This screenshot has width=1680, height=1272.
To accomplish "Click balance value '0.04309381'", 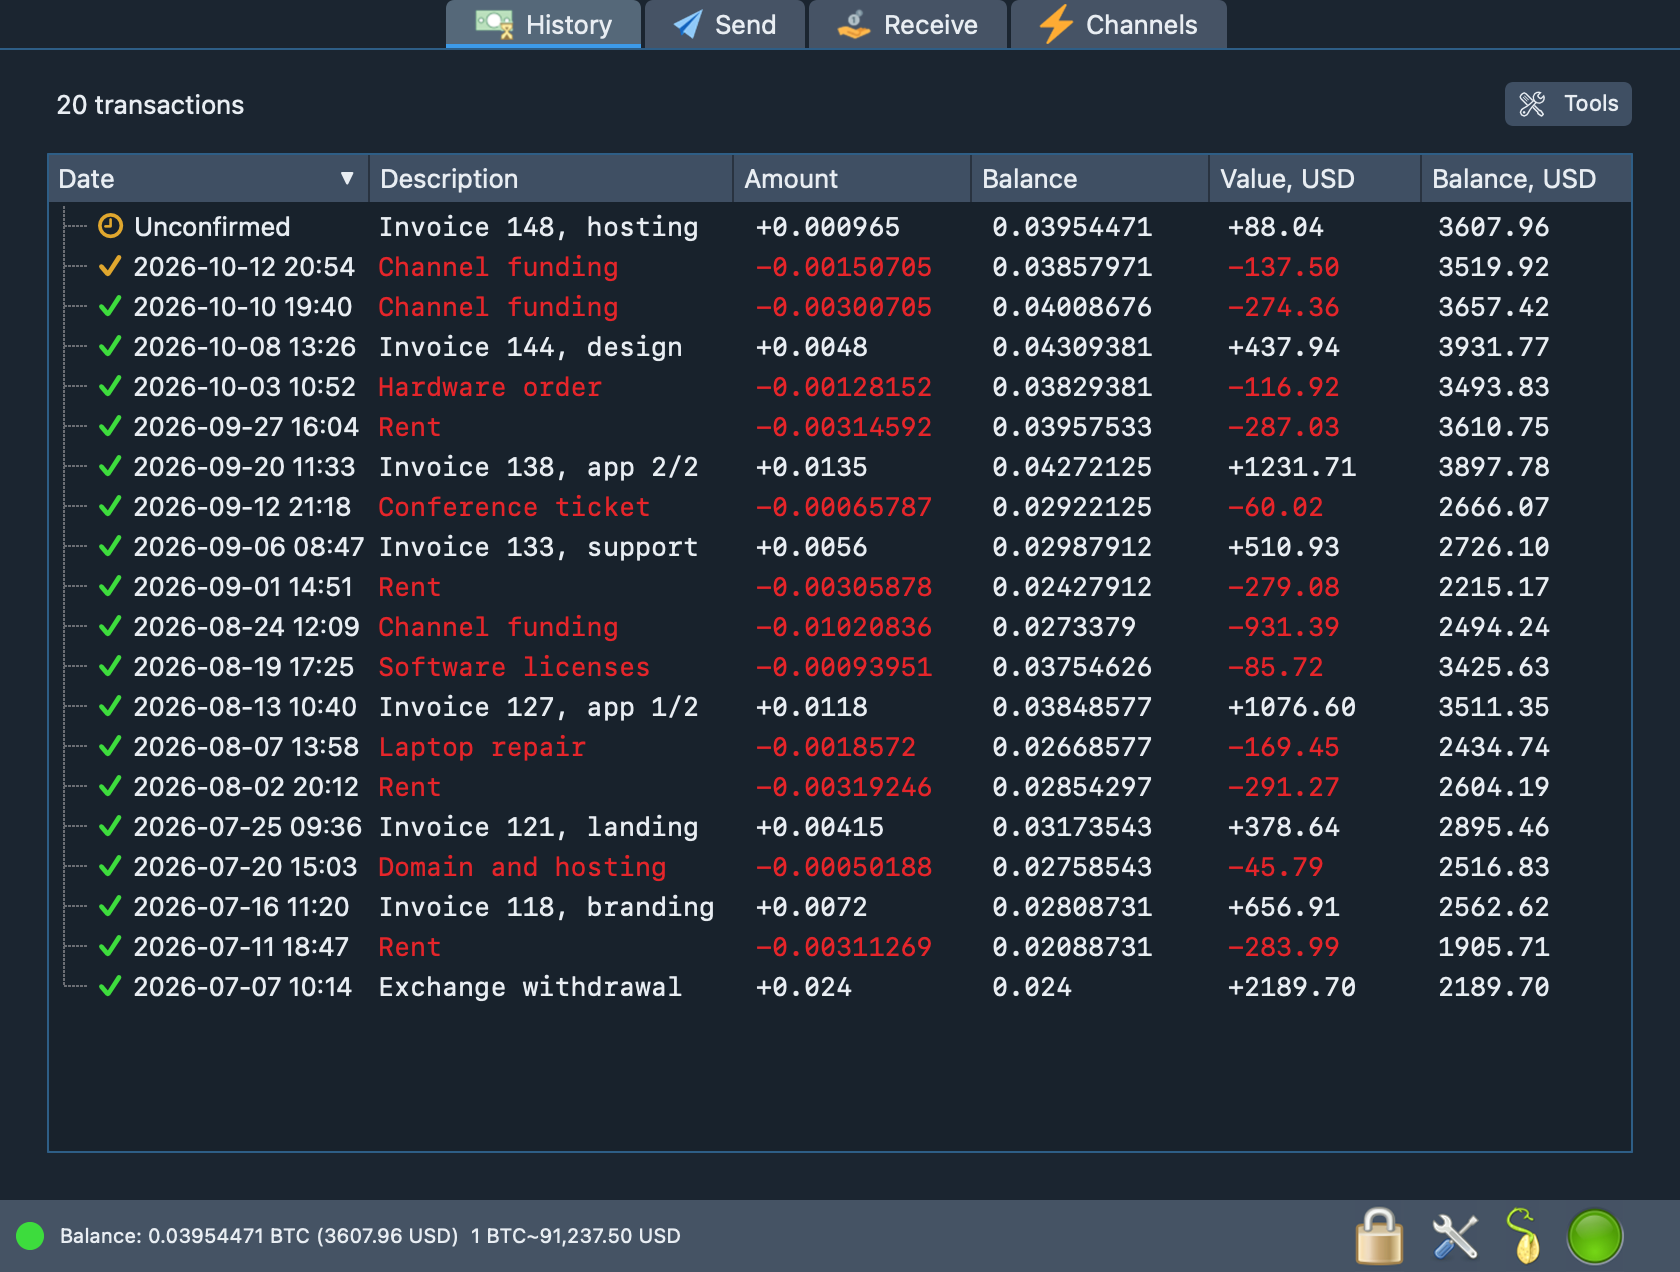I will [x=1072, y=347].
